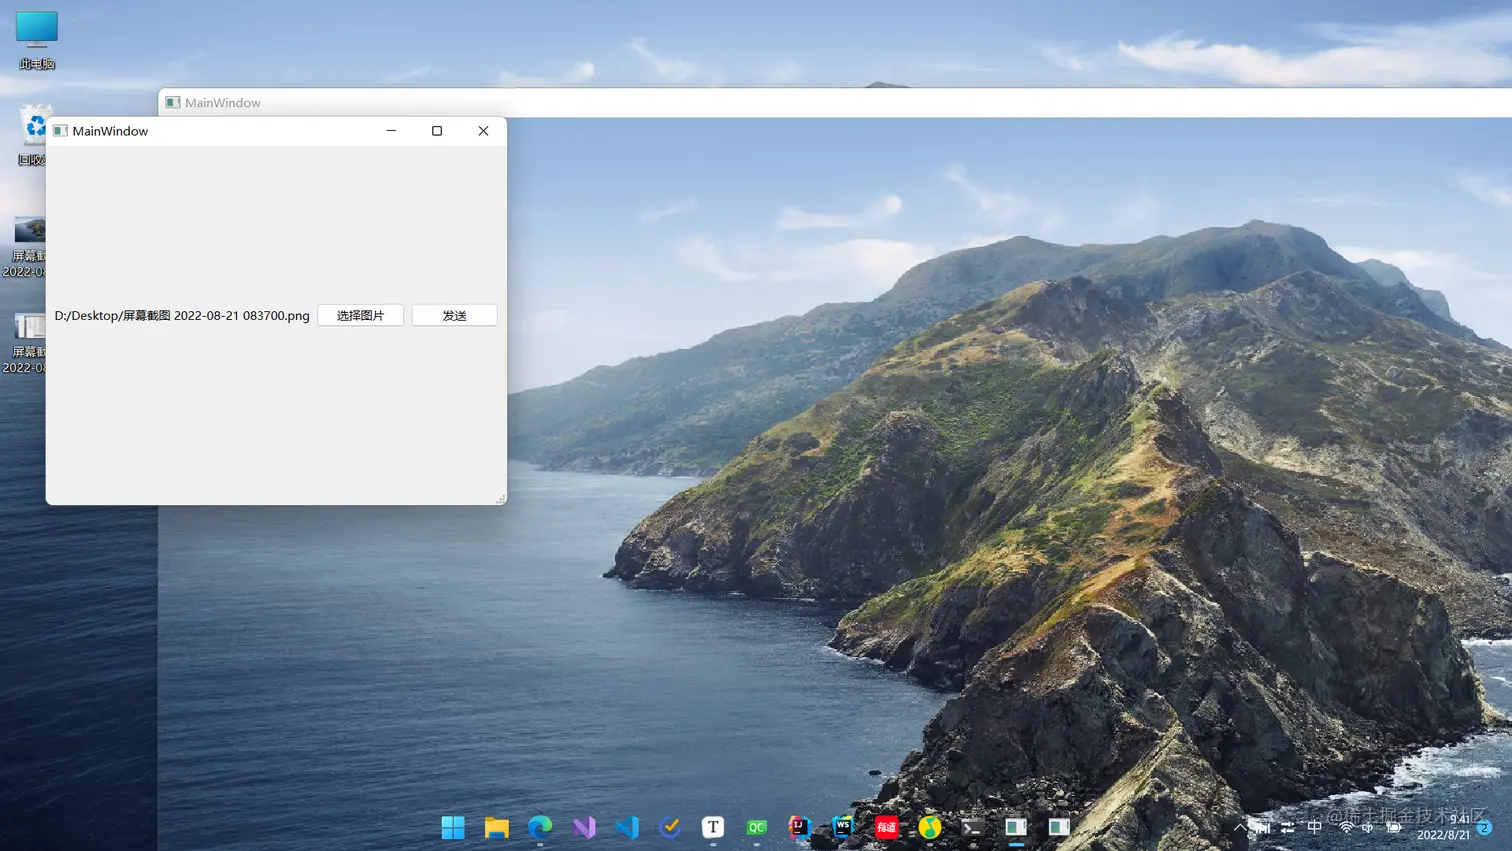Click the front MainWindow title bar app icon
Viewport: 1512px width, 851px height.
point(60,131)
